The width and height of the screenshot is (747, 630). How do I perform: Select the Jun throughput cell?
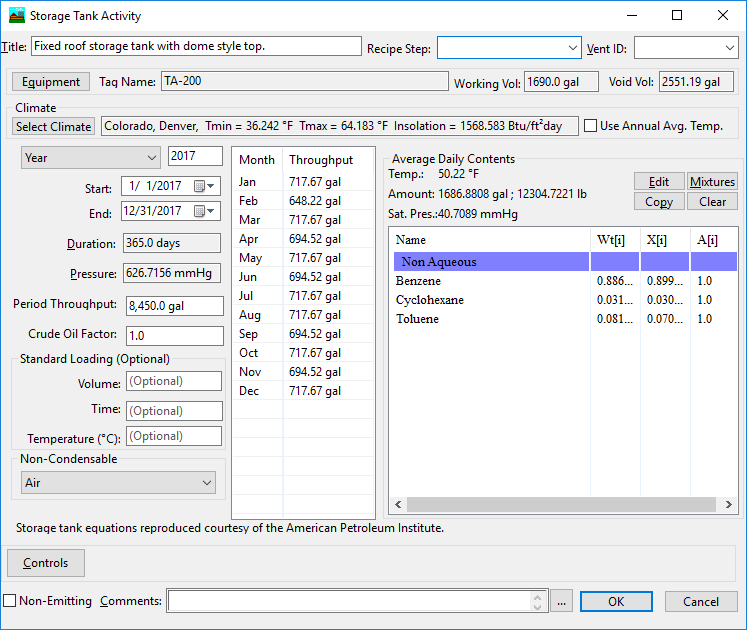(x=328, y=277)
